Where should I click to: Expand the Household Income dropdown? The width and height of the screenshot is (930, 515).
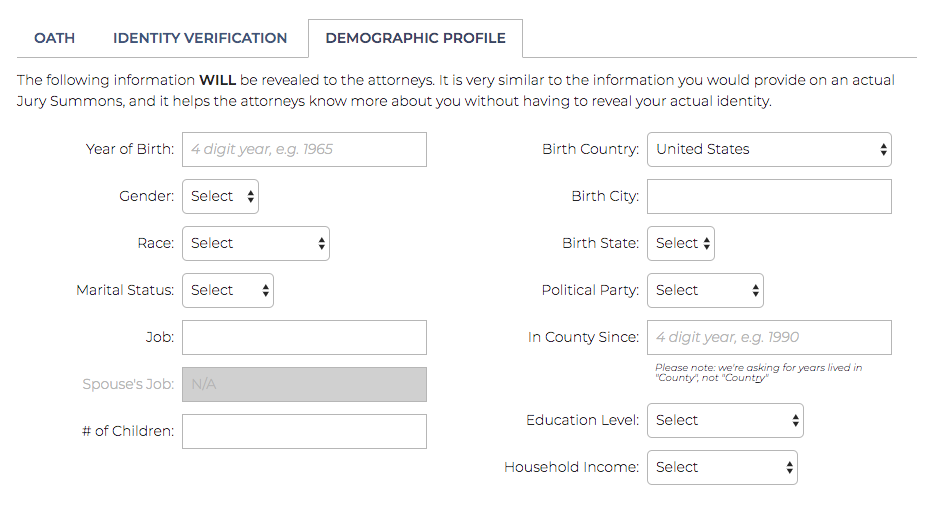(722, 467)
